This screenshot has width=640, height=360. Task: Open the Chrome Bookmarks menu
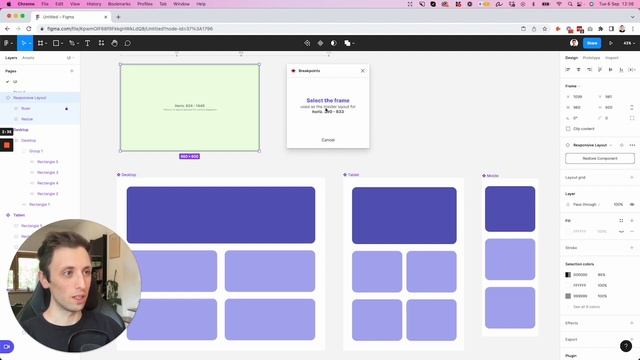click(119, 4)
